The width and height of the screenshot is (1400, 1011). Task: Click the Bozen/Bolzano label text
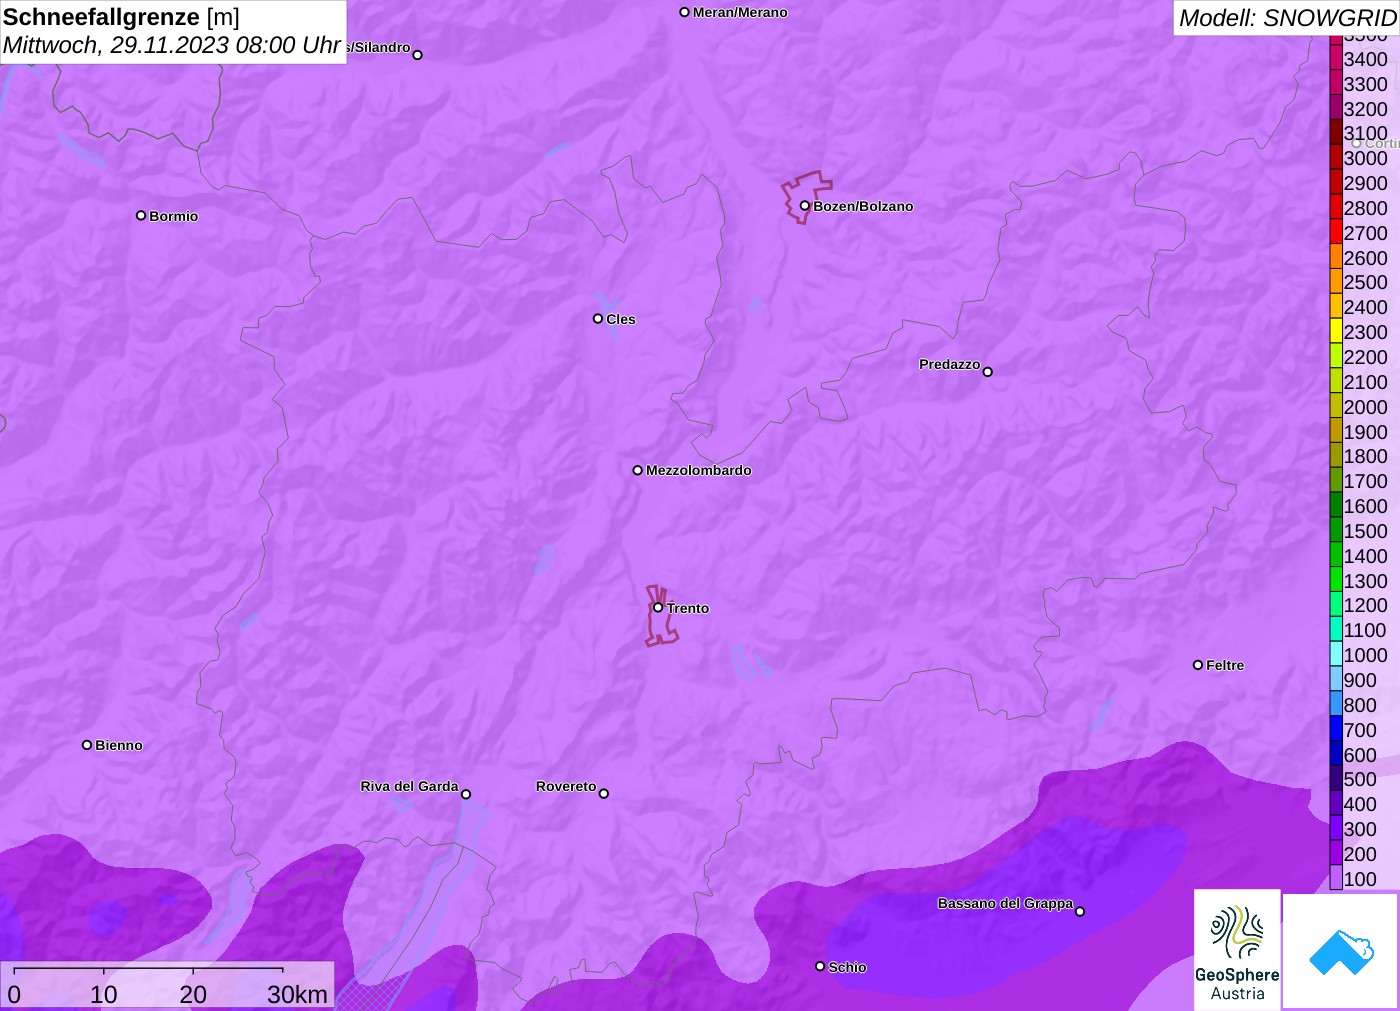click(863, 206)
